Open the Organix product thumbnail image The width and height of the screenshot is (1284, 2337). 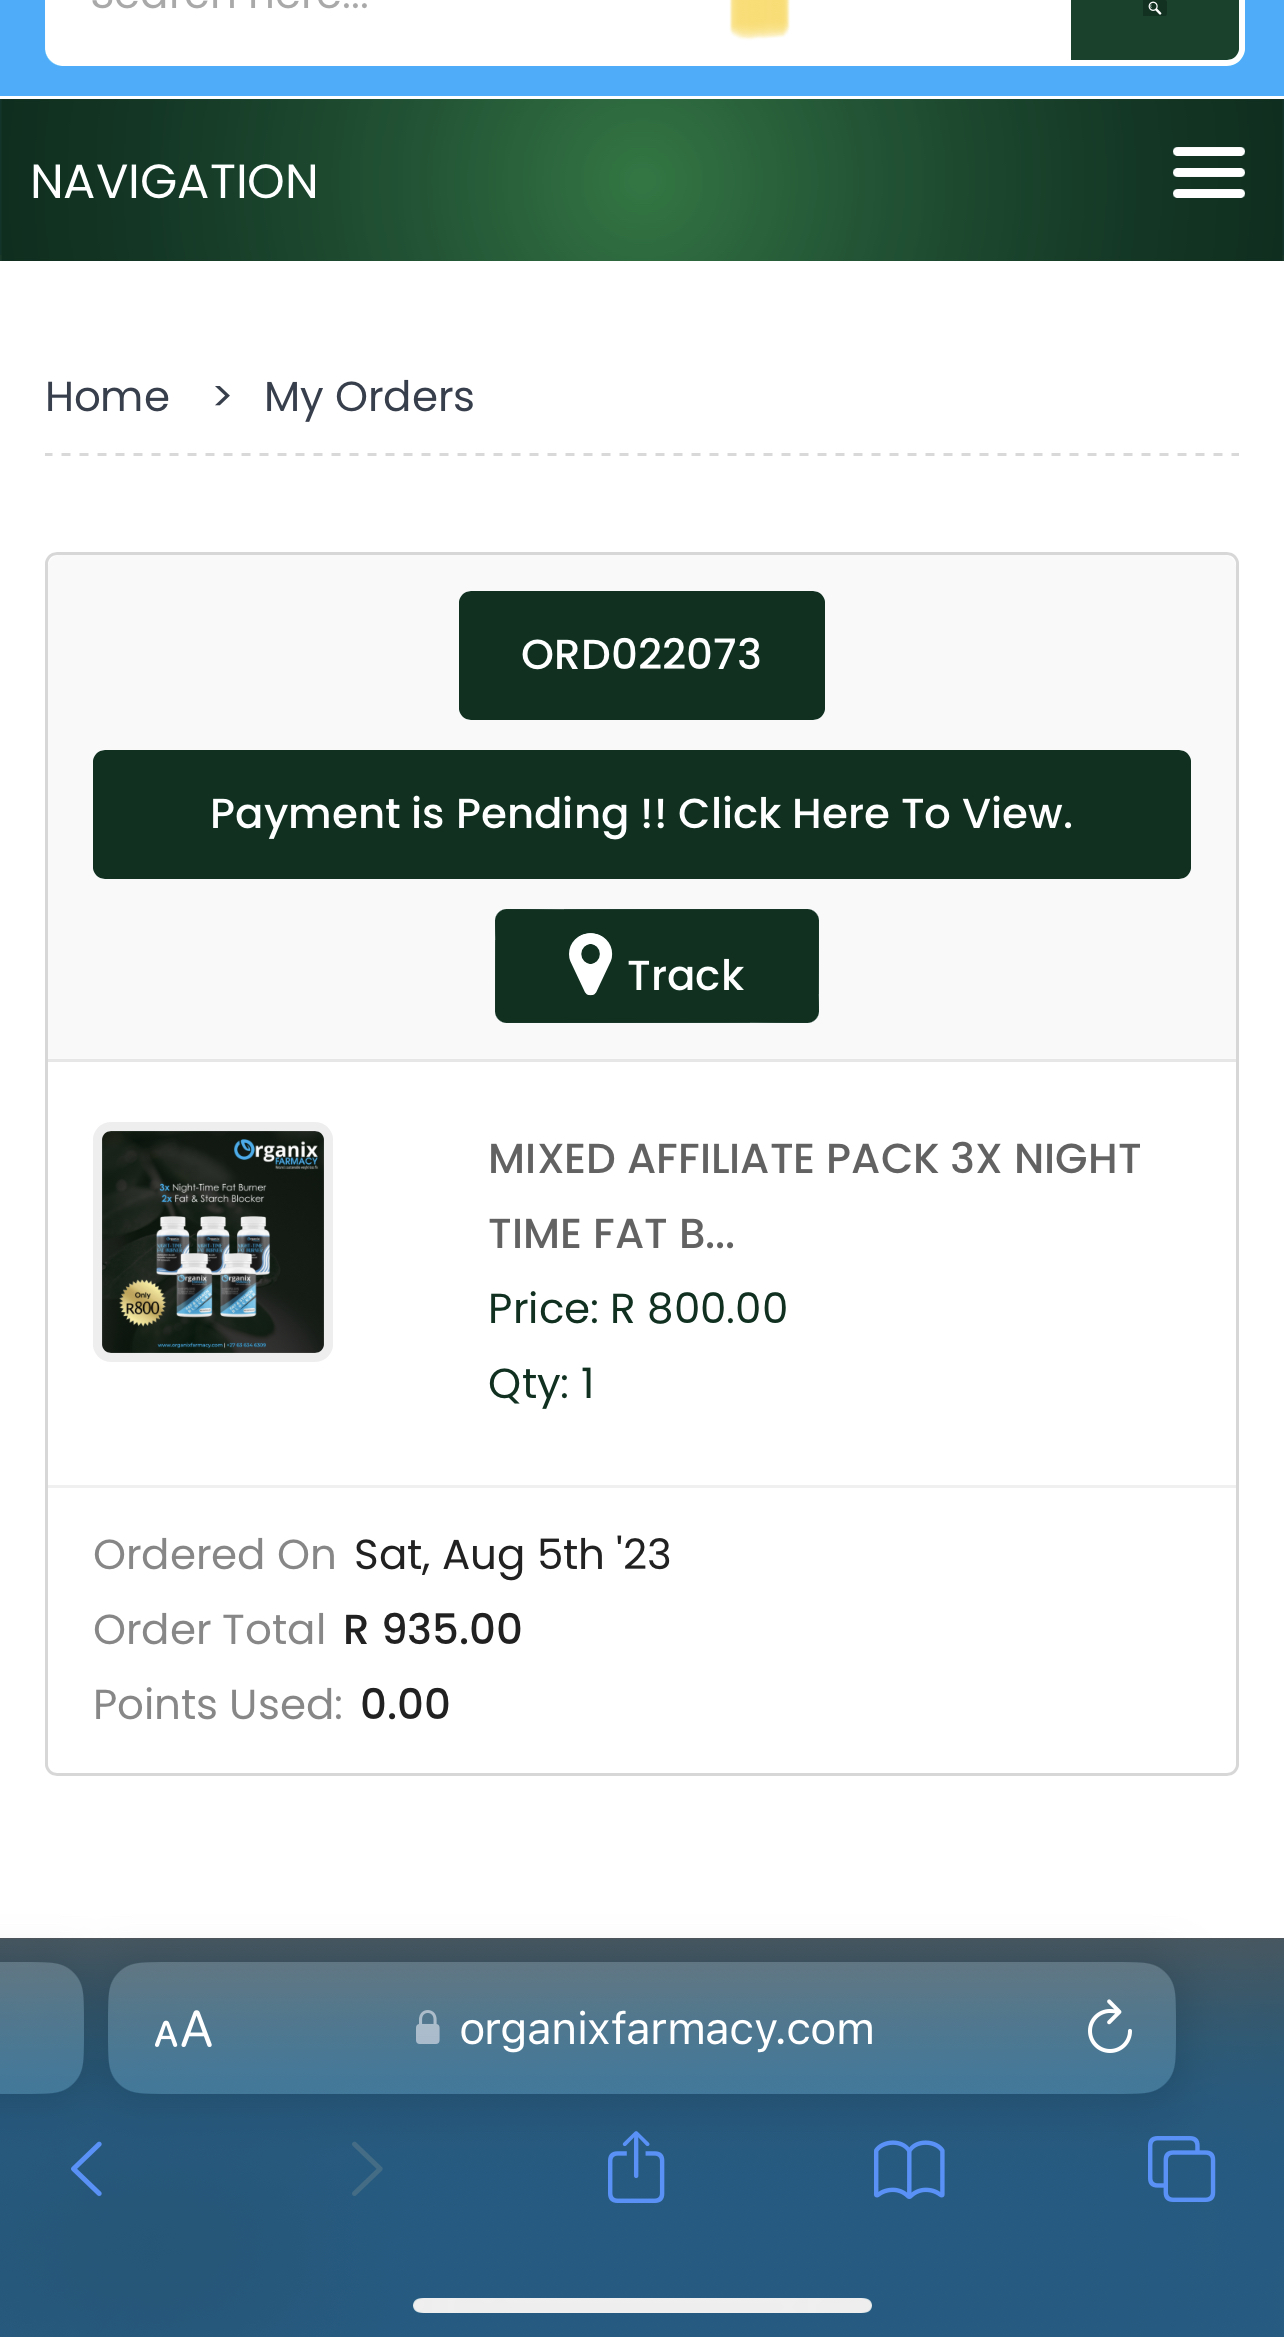[213, 1242]
